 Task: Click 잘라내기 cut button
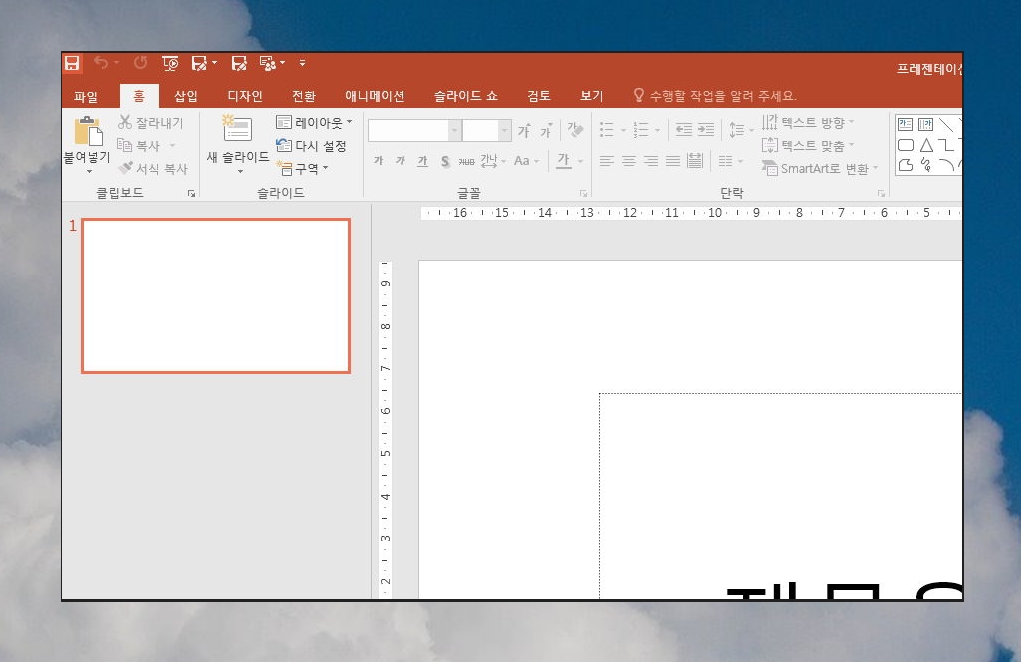[x=150, y=122]
